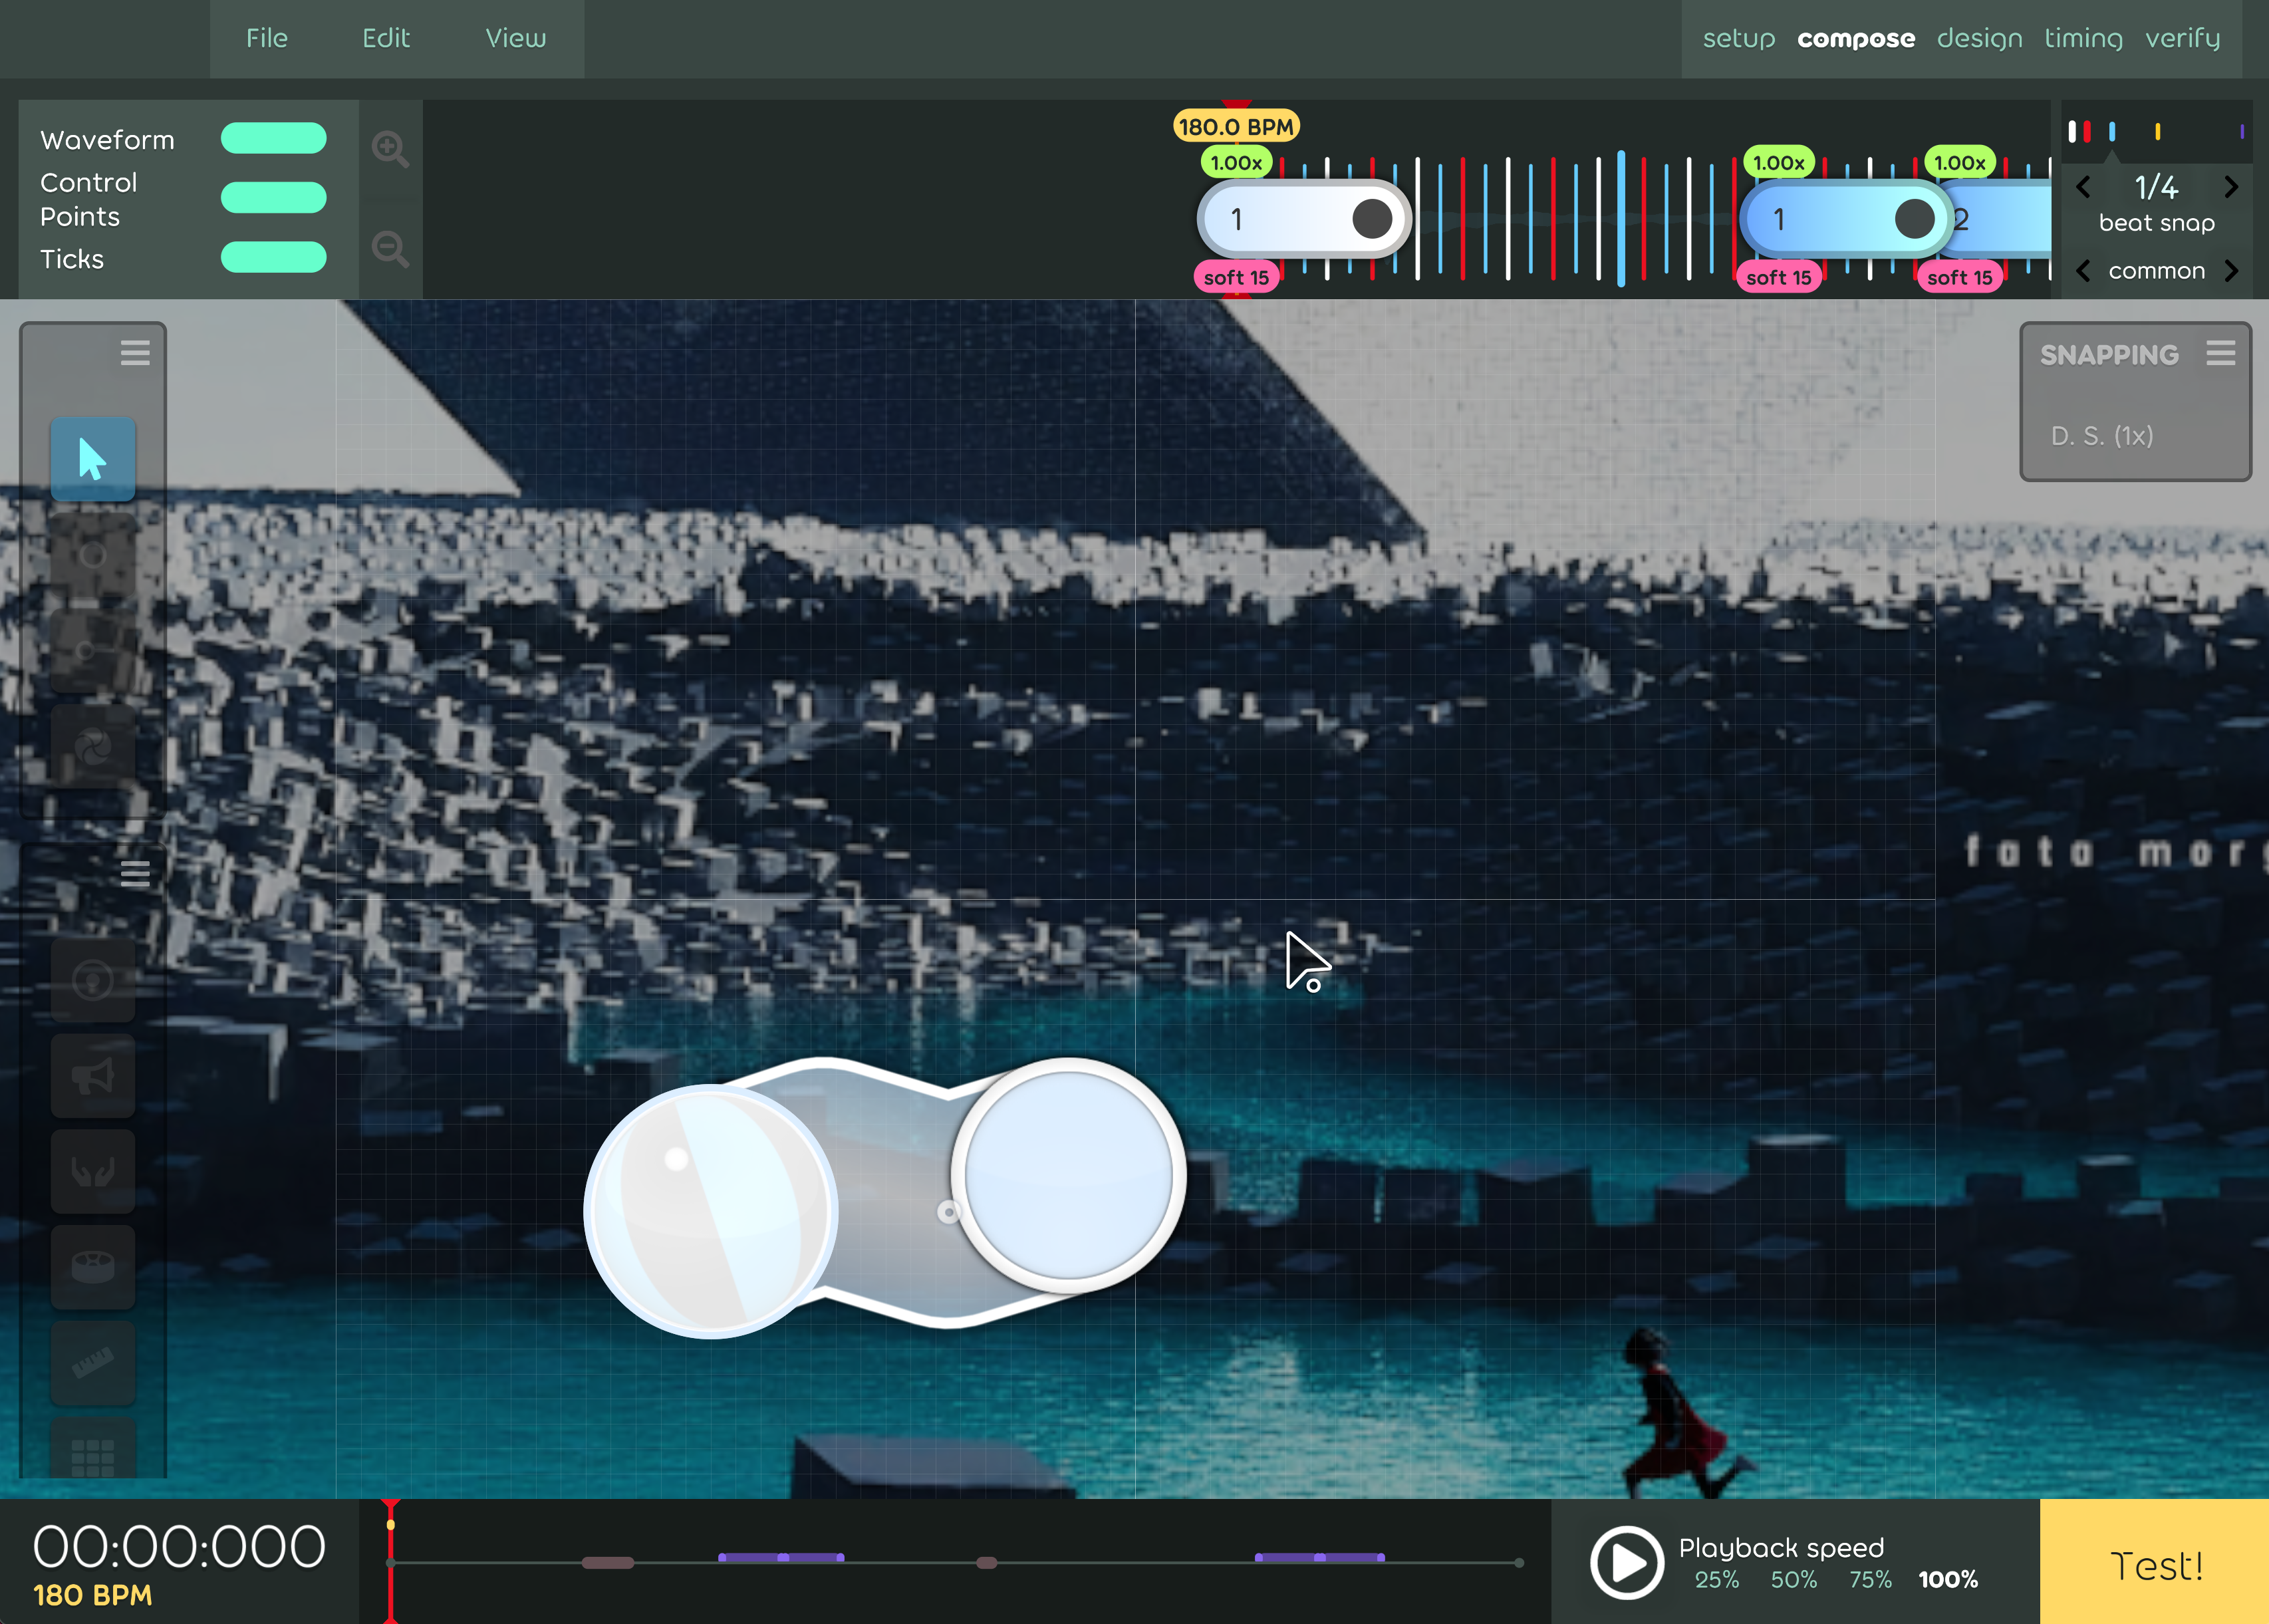Click the orange 180 BPM readout
Image resolution: width=2269 pixels, height=1624 pixels.
[x=93, y=1595]
